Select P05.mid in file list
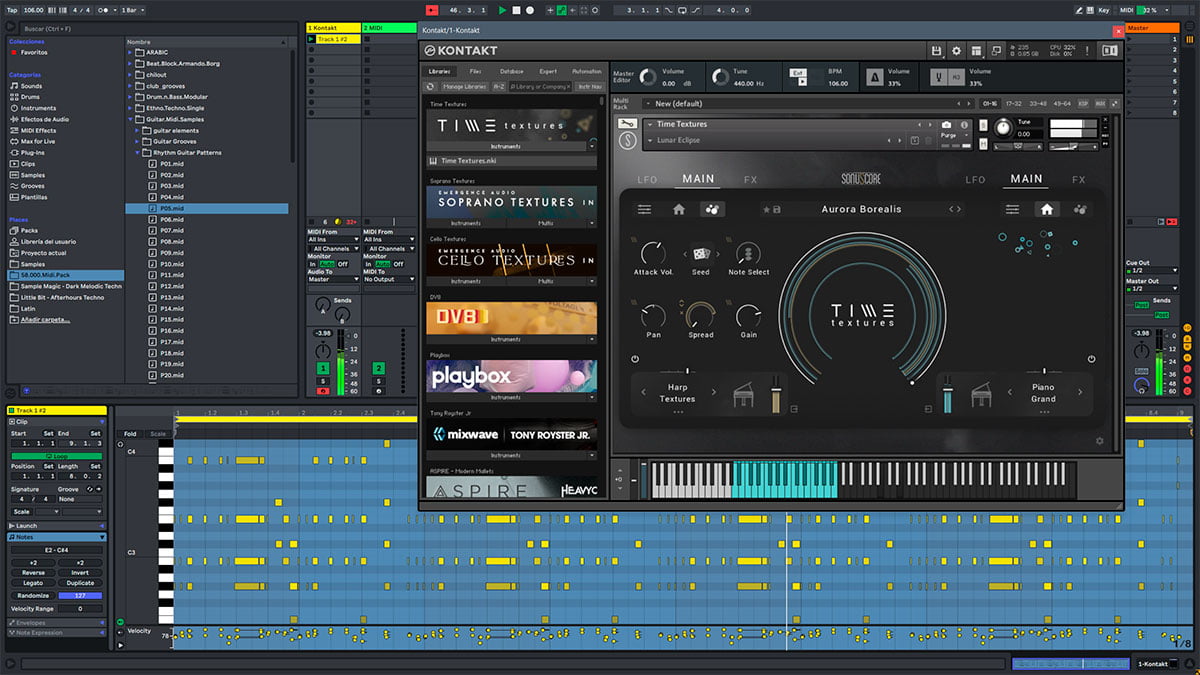Screen dimensions: 1200x675 pyautogui.click(x=207, y=208)
